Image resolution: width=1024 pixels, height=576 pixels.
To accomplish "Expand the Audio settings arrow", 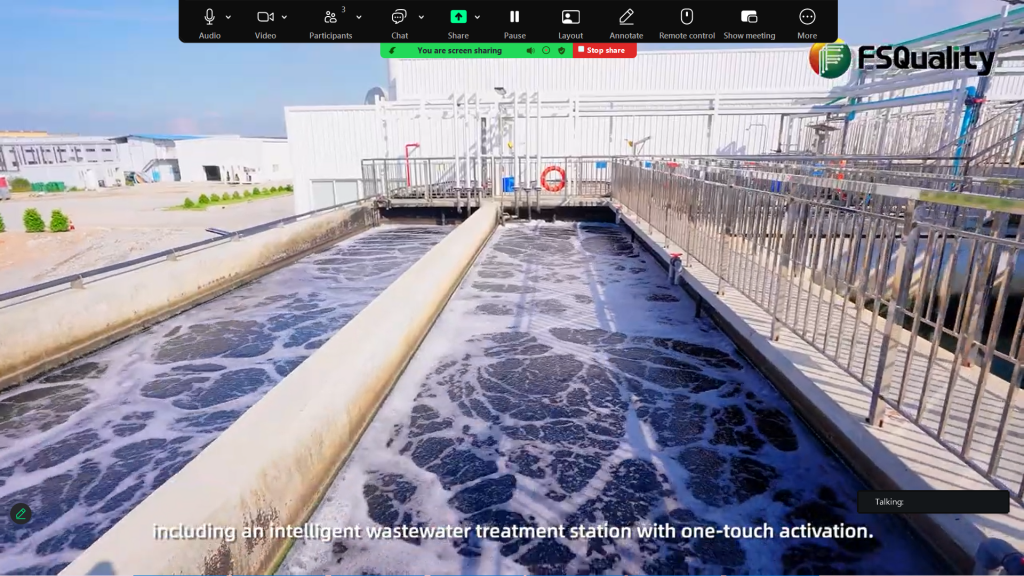I will tap(228, 17).
